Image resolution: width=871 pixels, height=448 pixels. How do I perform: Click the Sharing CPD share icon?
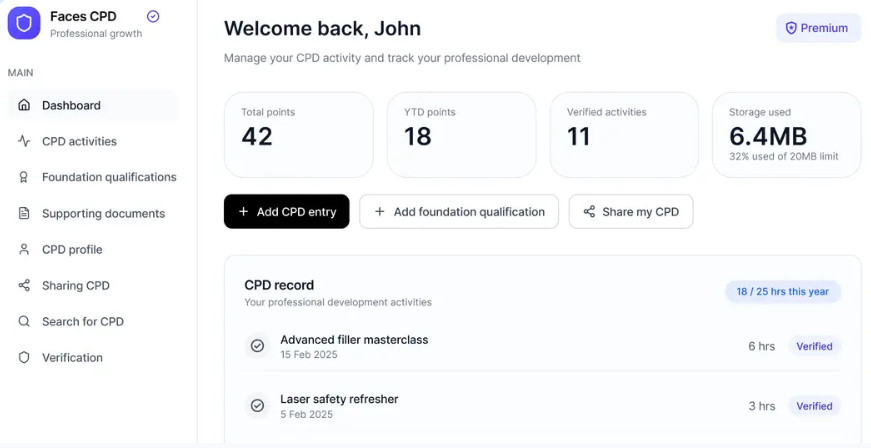click(24, 285)
